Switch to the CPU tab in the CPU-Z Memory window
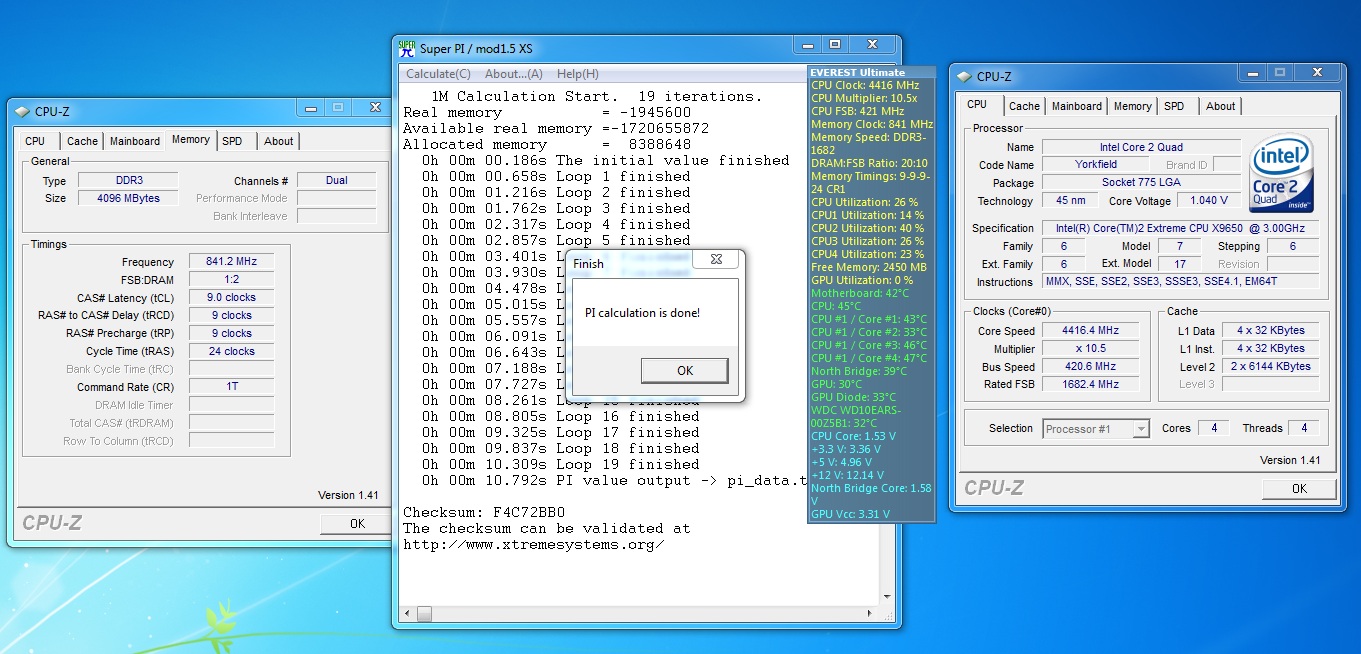Screen dimensions: 1361x654 36,141
